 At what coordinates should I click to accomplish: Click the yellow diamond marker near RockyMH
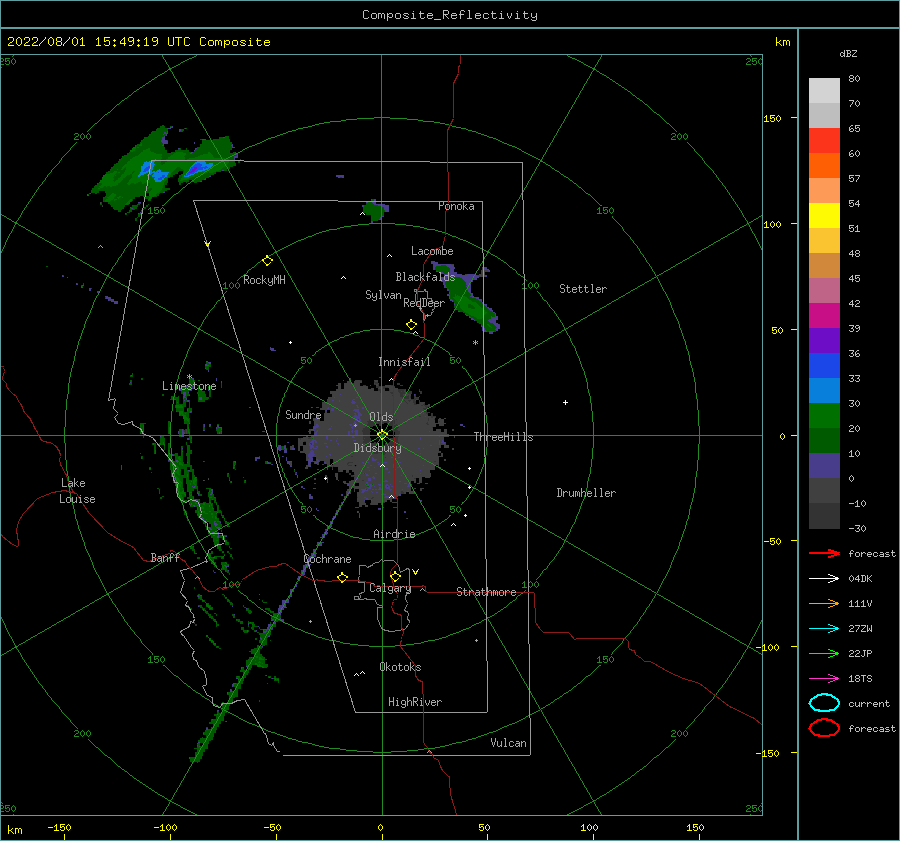pos(267,261)
